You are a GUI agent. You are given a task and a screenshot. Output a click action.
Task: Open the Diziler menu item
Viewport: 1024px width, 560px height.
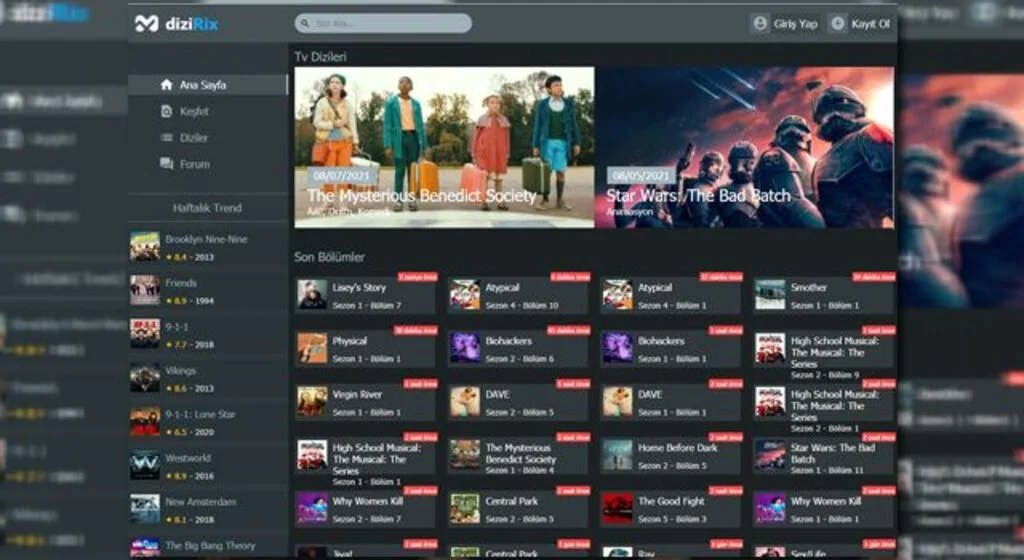coord(208,138)
